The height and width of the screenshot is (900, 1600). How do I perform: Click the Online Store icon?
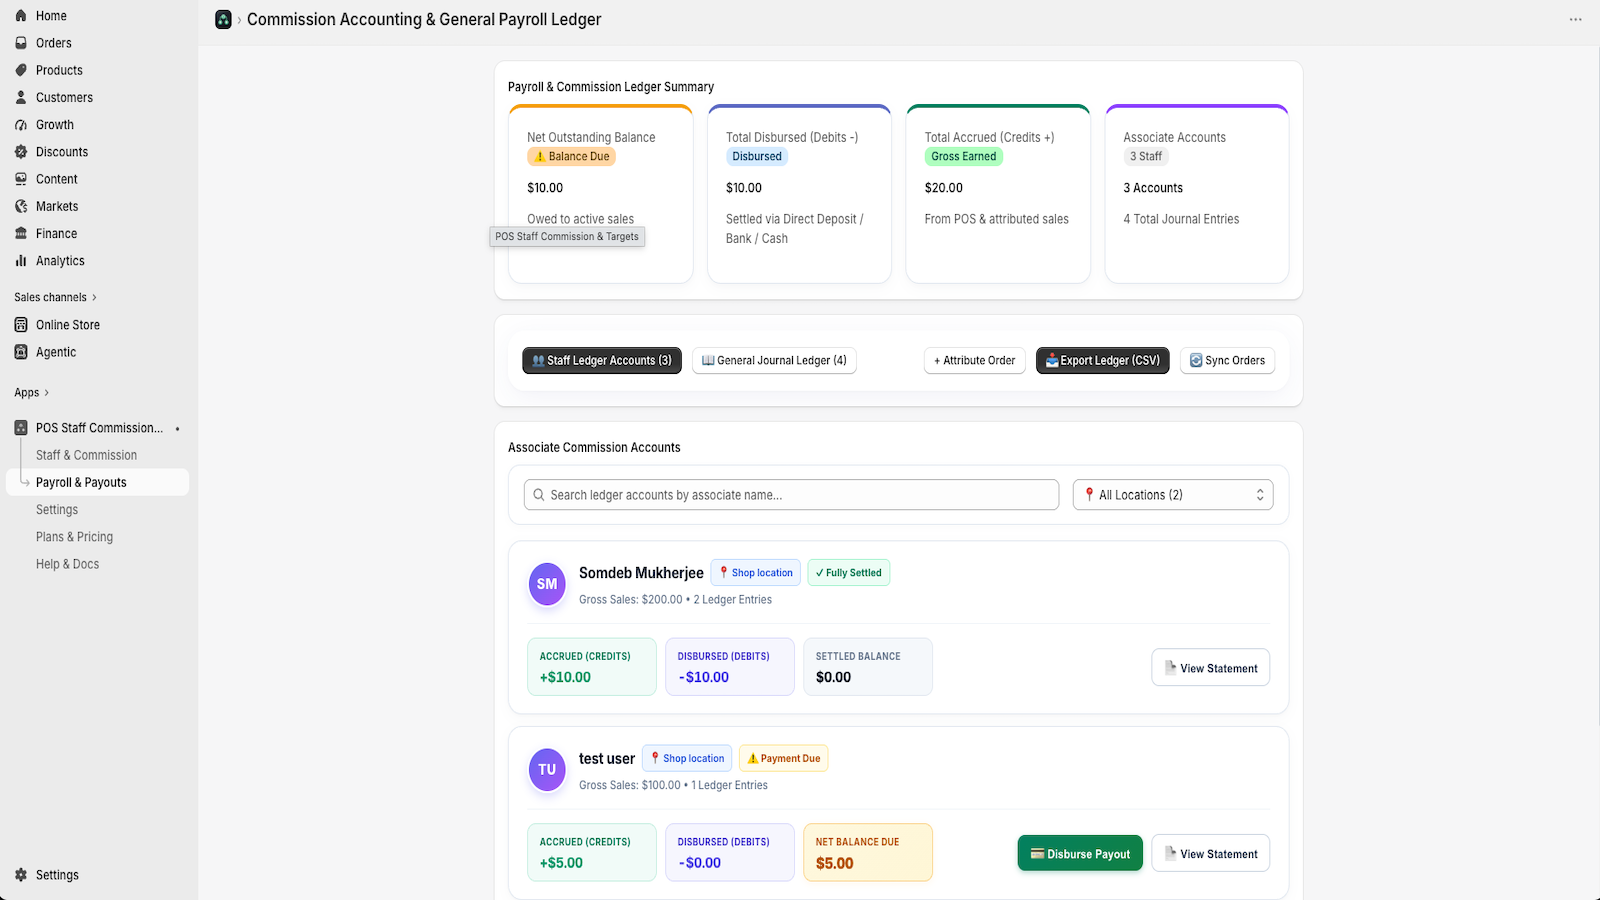[21, 325]
